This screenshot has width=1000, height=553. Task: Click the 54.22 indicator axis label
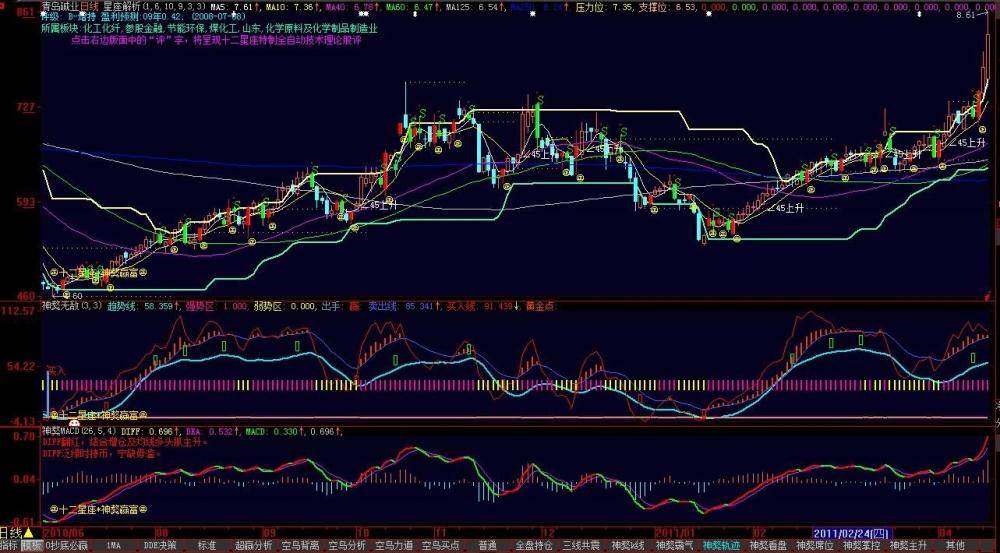22,365
